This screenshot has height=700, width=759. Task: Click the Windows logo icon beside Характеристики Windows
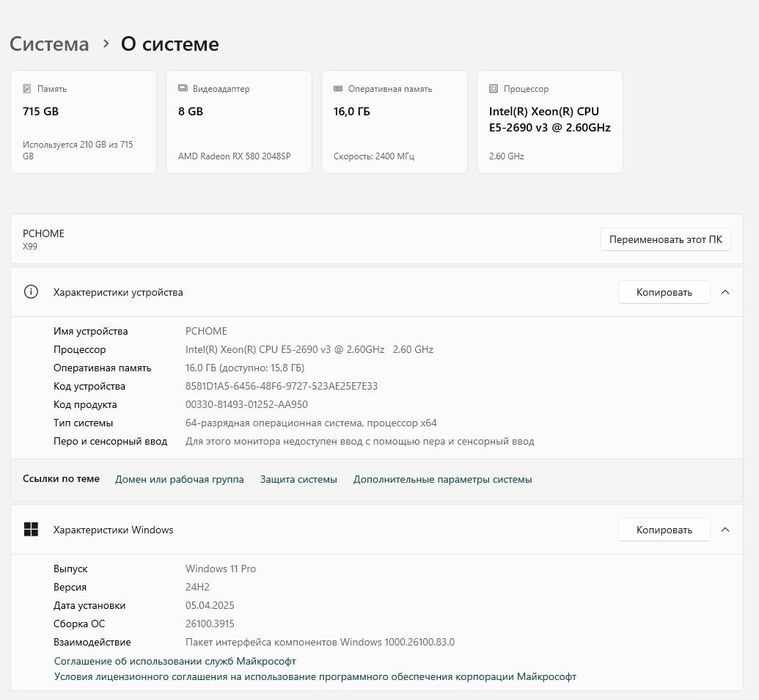(31, 529)
